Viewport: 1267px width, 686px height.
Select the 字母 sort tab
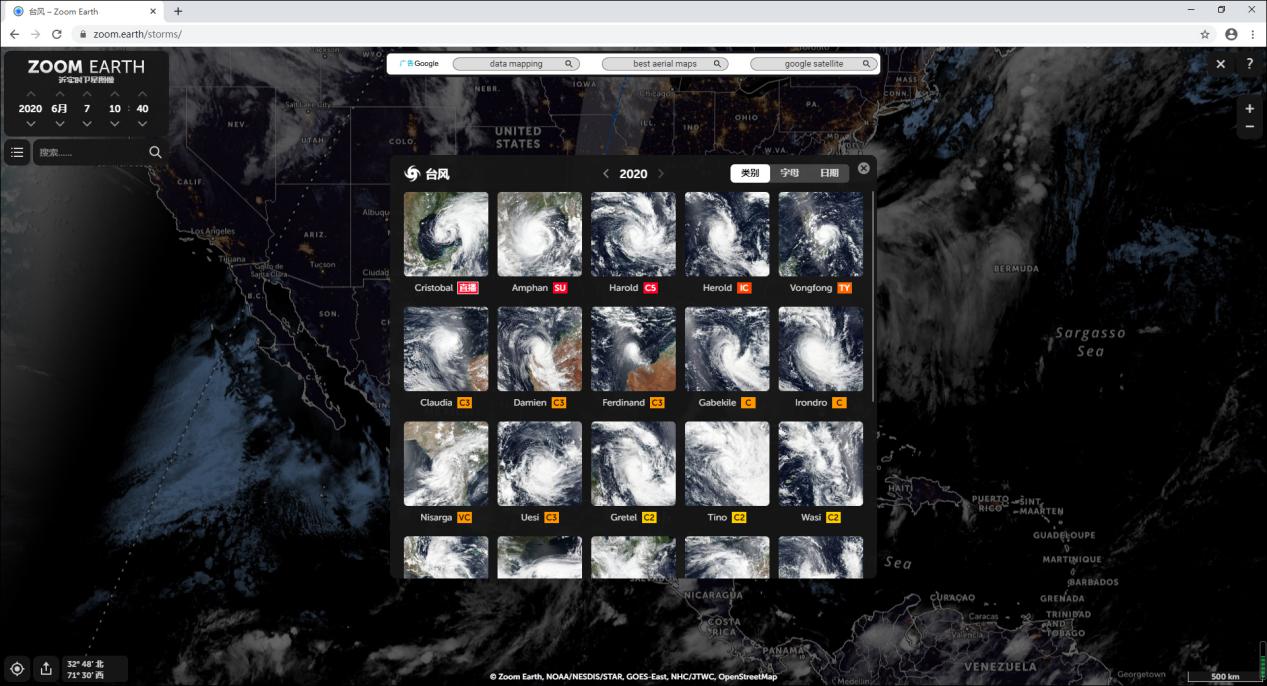point(790,173)
